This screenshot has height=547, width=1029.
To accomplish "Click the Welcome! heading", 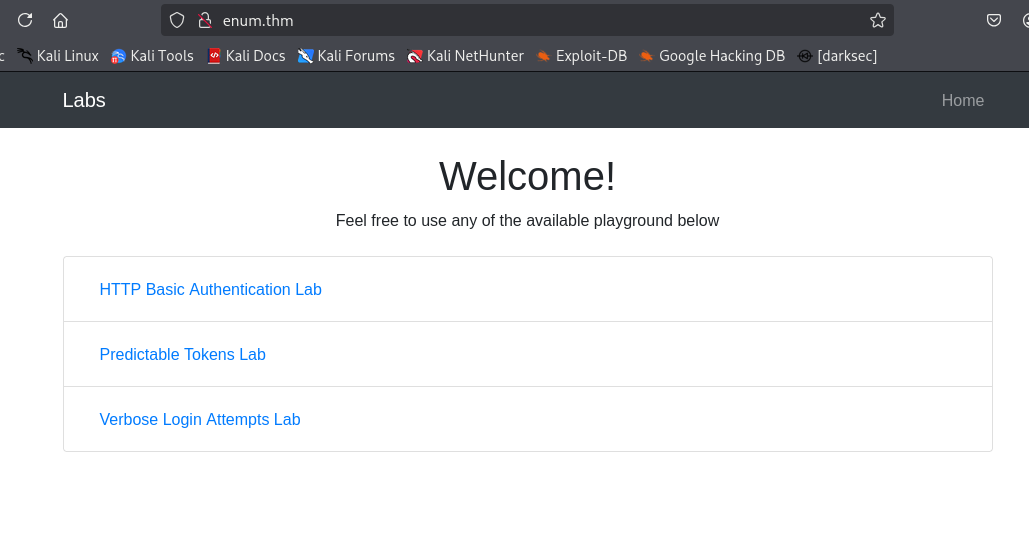I will click(528, 176).
